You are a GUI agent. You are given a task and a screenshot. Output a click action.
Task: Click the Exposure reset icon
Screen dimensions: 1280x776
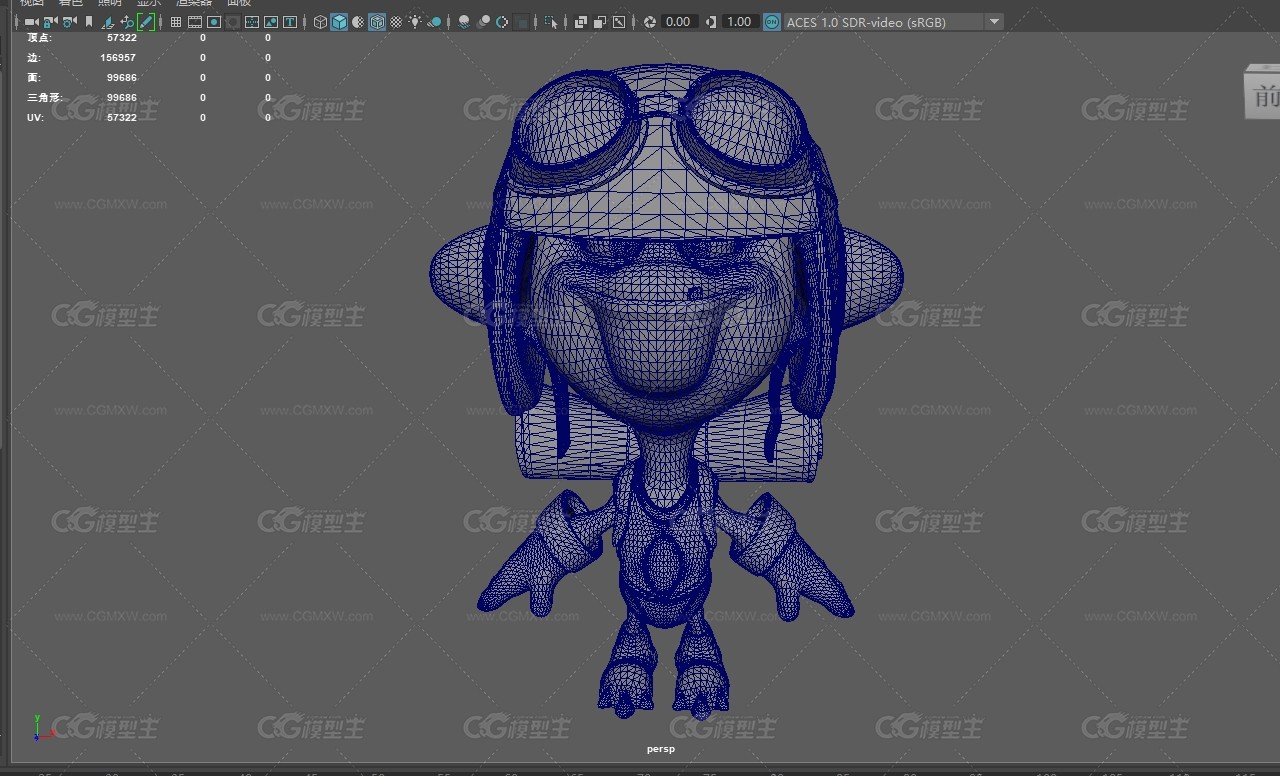tap(650, 22)
